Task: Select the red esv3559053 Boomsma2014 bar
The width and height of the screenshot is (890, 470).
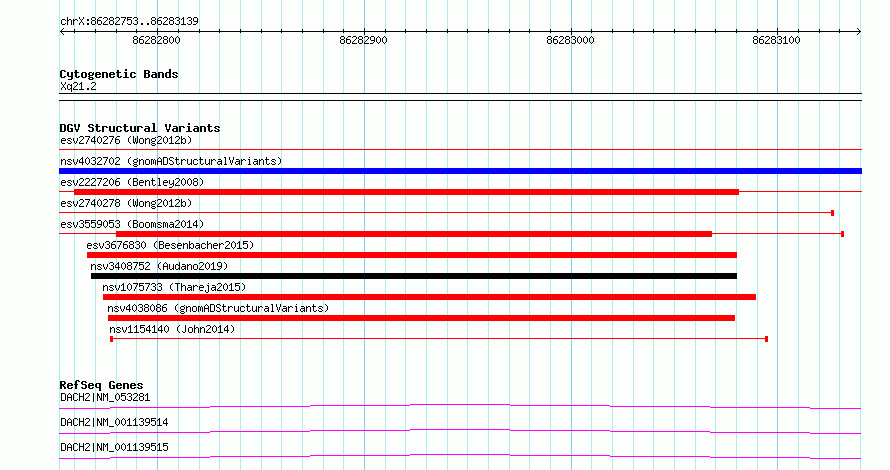Action: [414, 234]
